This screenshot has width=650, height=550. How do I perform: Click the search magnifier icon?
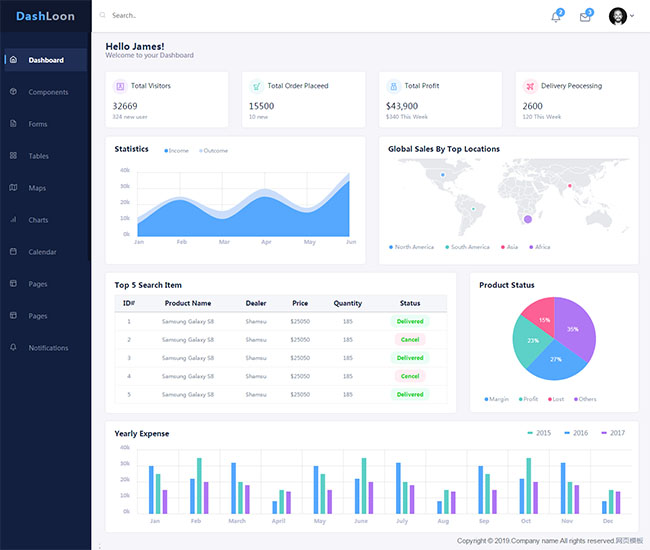[x=103, y=16]
